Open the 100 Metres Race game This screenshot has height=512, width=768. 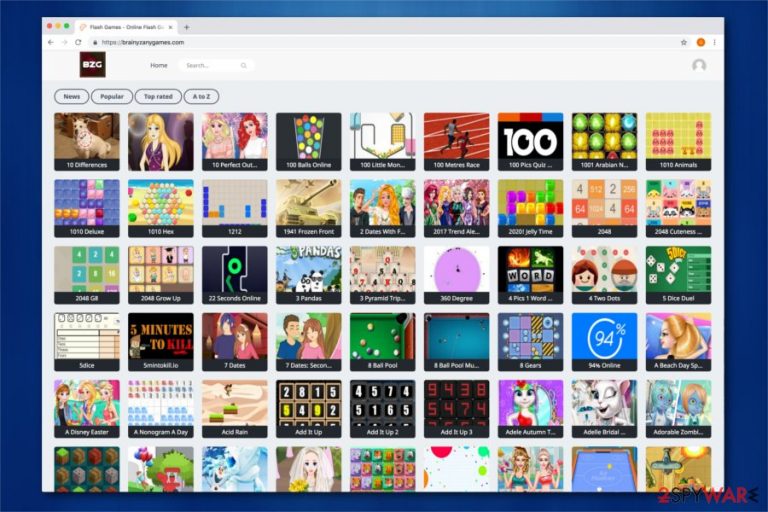456,142
